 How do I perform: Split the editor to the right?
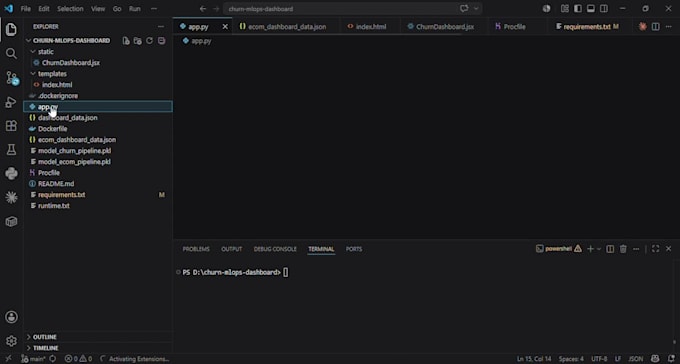[x=656, y=26]
